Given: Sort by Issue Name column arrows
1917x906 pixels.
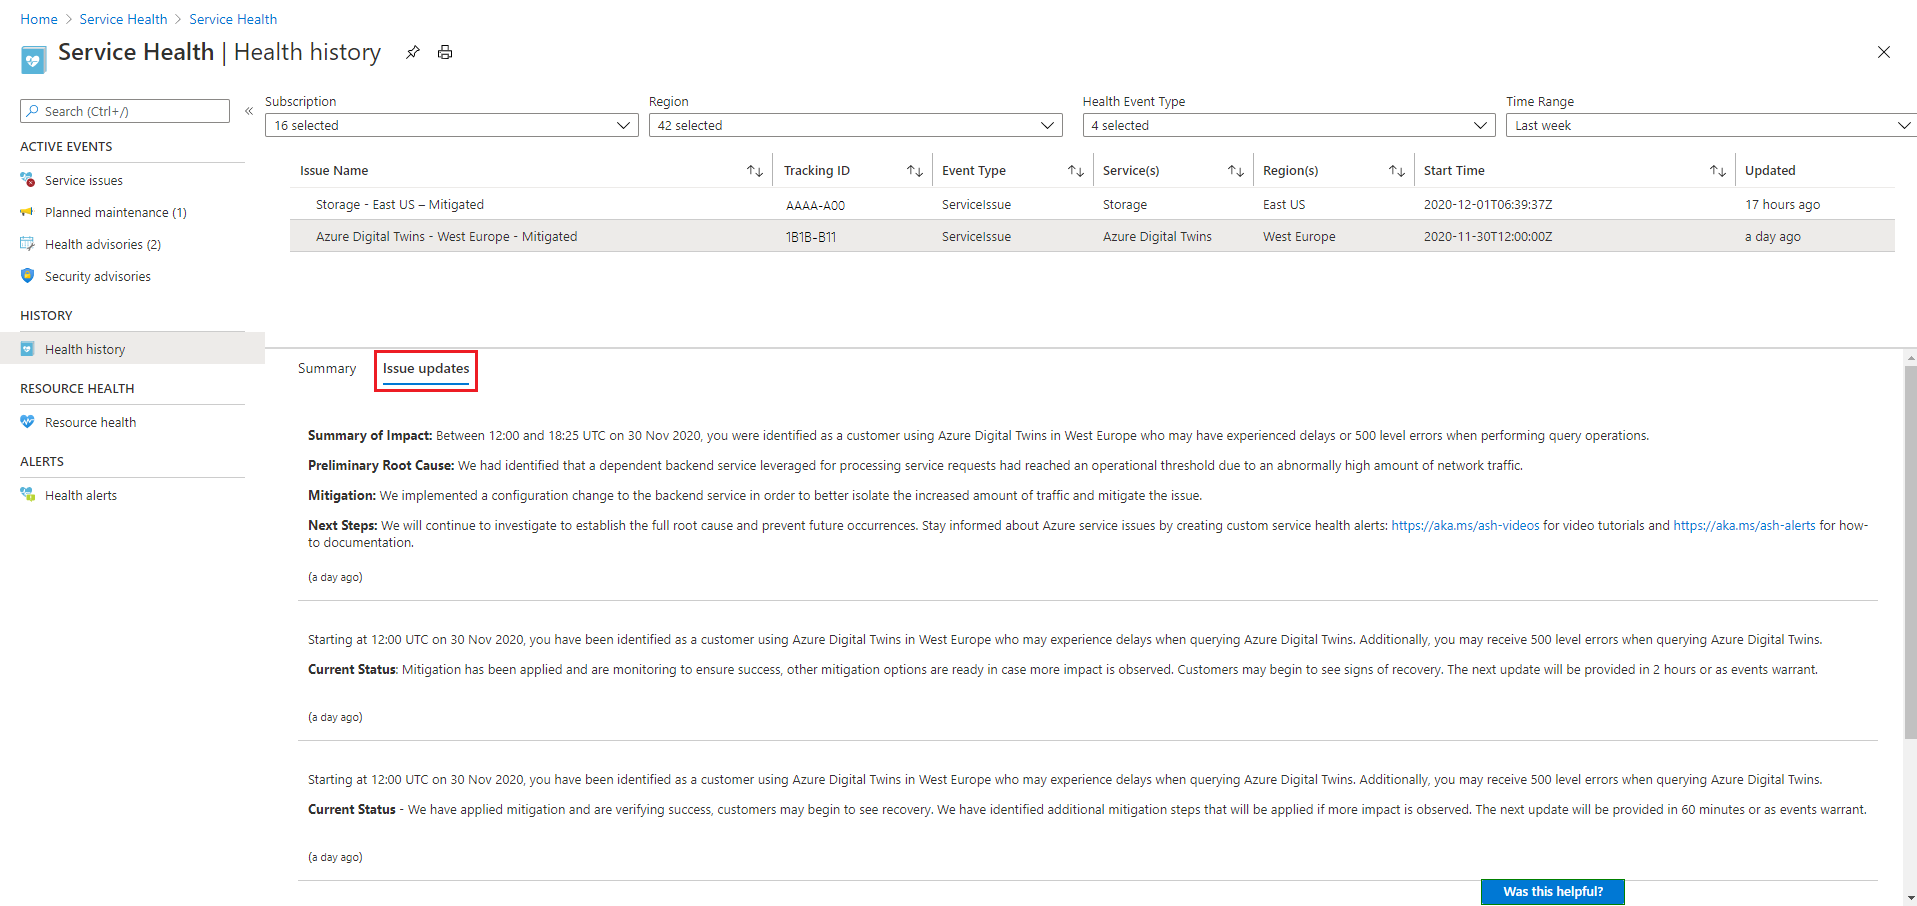Looking at the screenshot, I should (x=755, y=171).
